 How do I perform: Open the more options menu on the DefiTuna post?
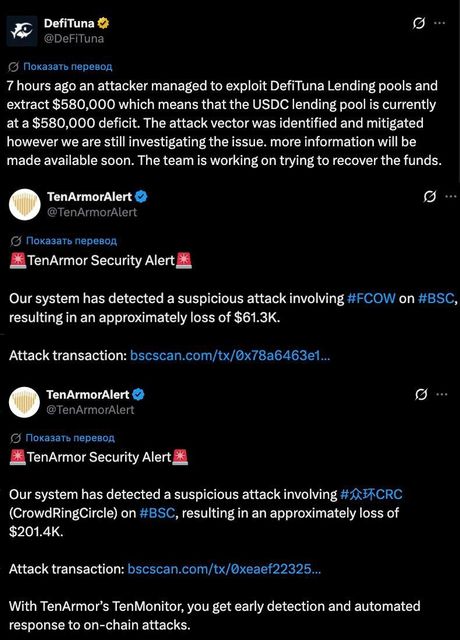(x=440, y=23)
